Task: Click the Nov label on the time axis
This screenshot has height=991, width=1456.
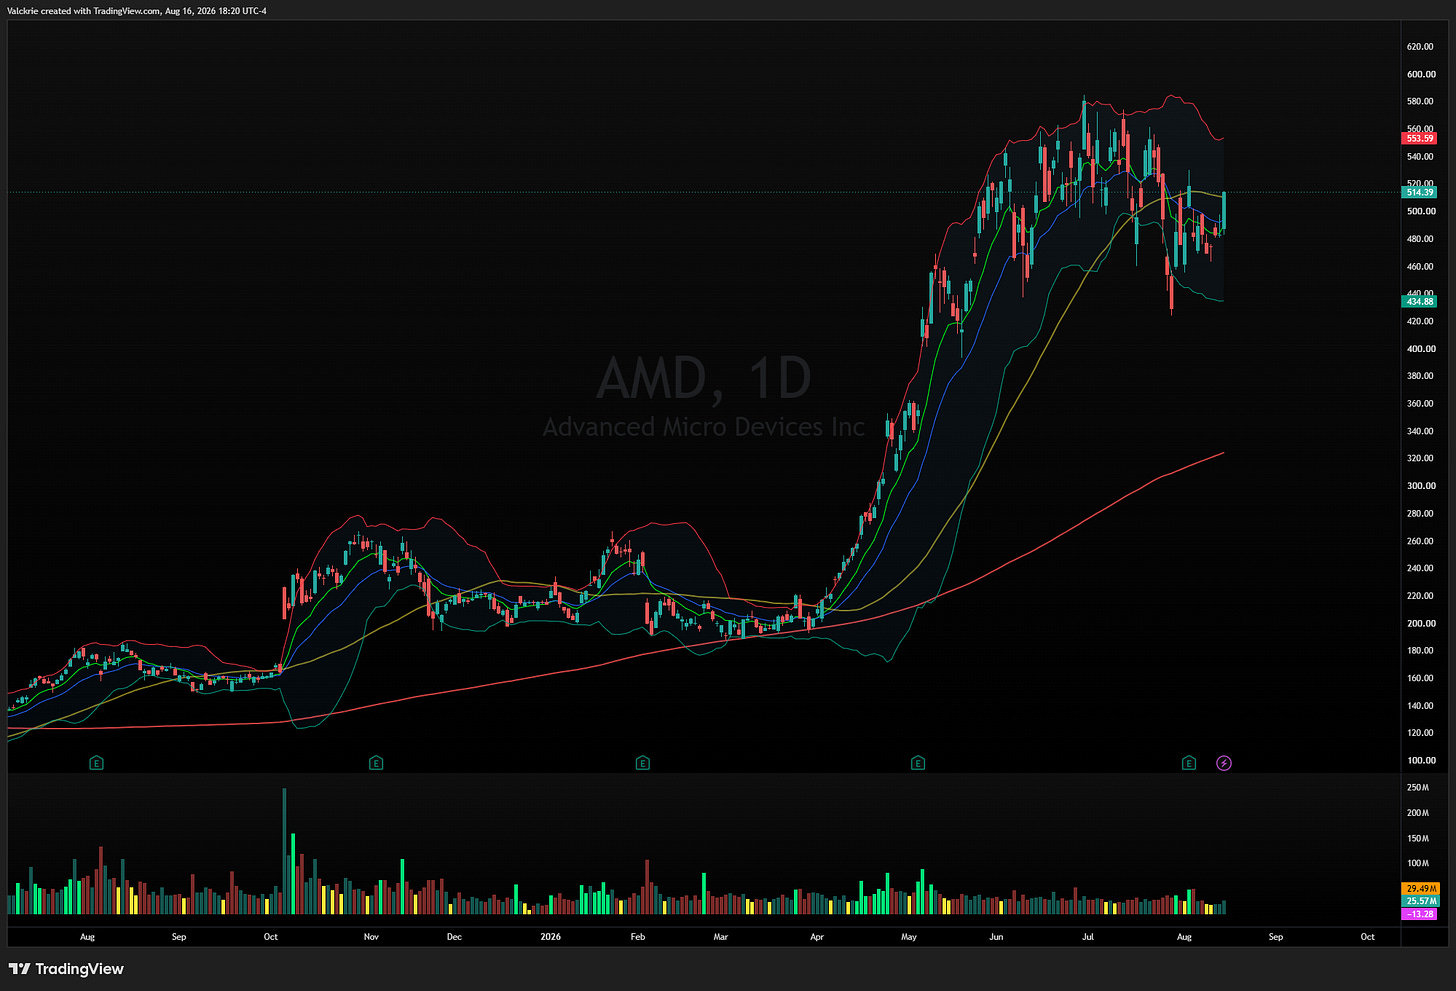Action: (x=371, y=937)
